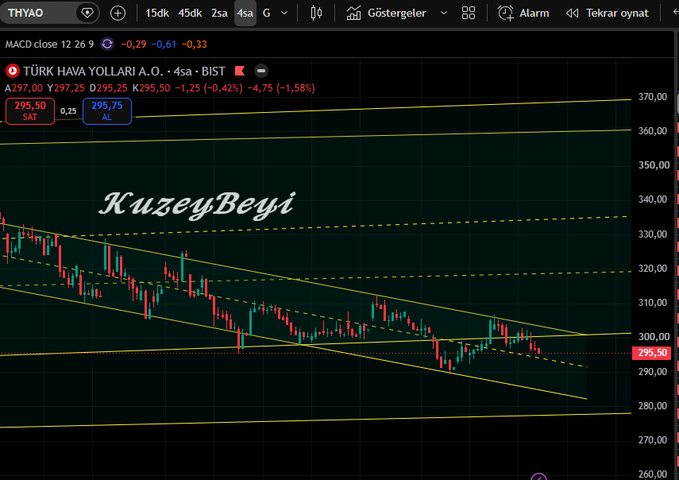Image resolution: width=679 pixels, height=480 pixels.
Task: Click the 360,00 price axis label
Action: click(x=653, y=131)
